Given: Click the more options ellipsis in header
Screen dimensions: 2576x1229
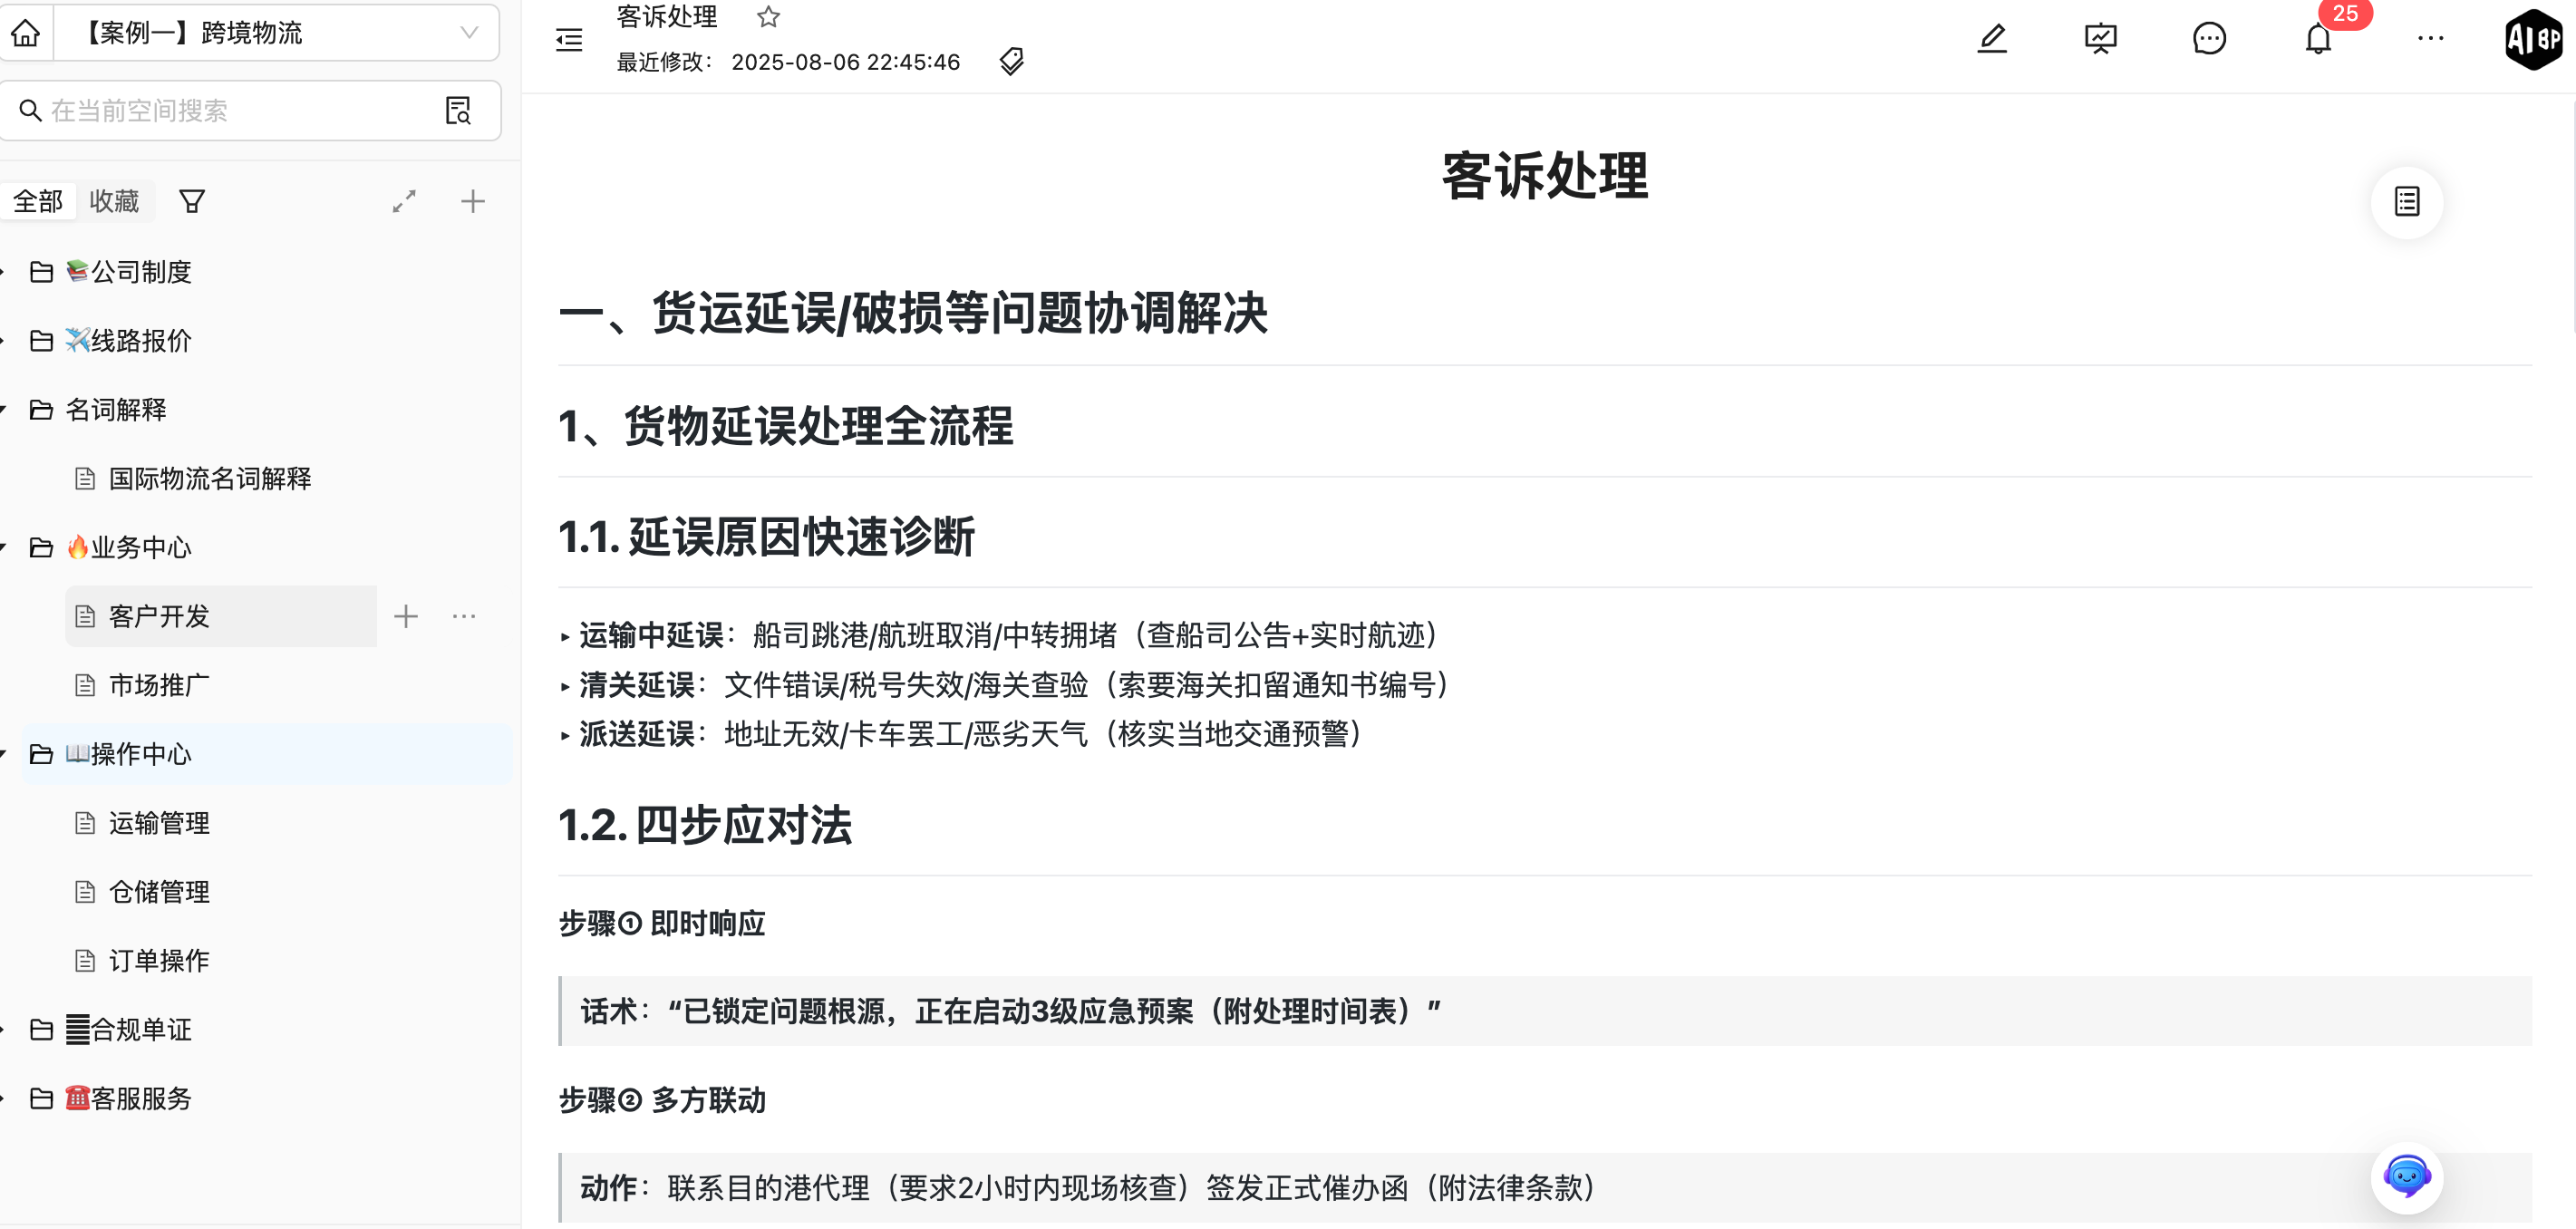Looking at the screenshot, I should (x=2430, y=39).
